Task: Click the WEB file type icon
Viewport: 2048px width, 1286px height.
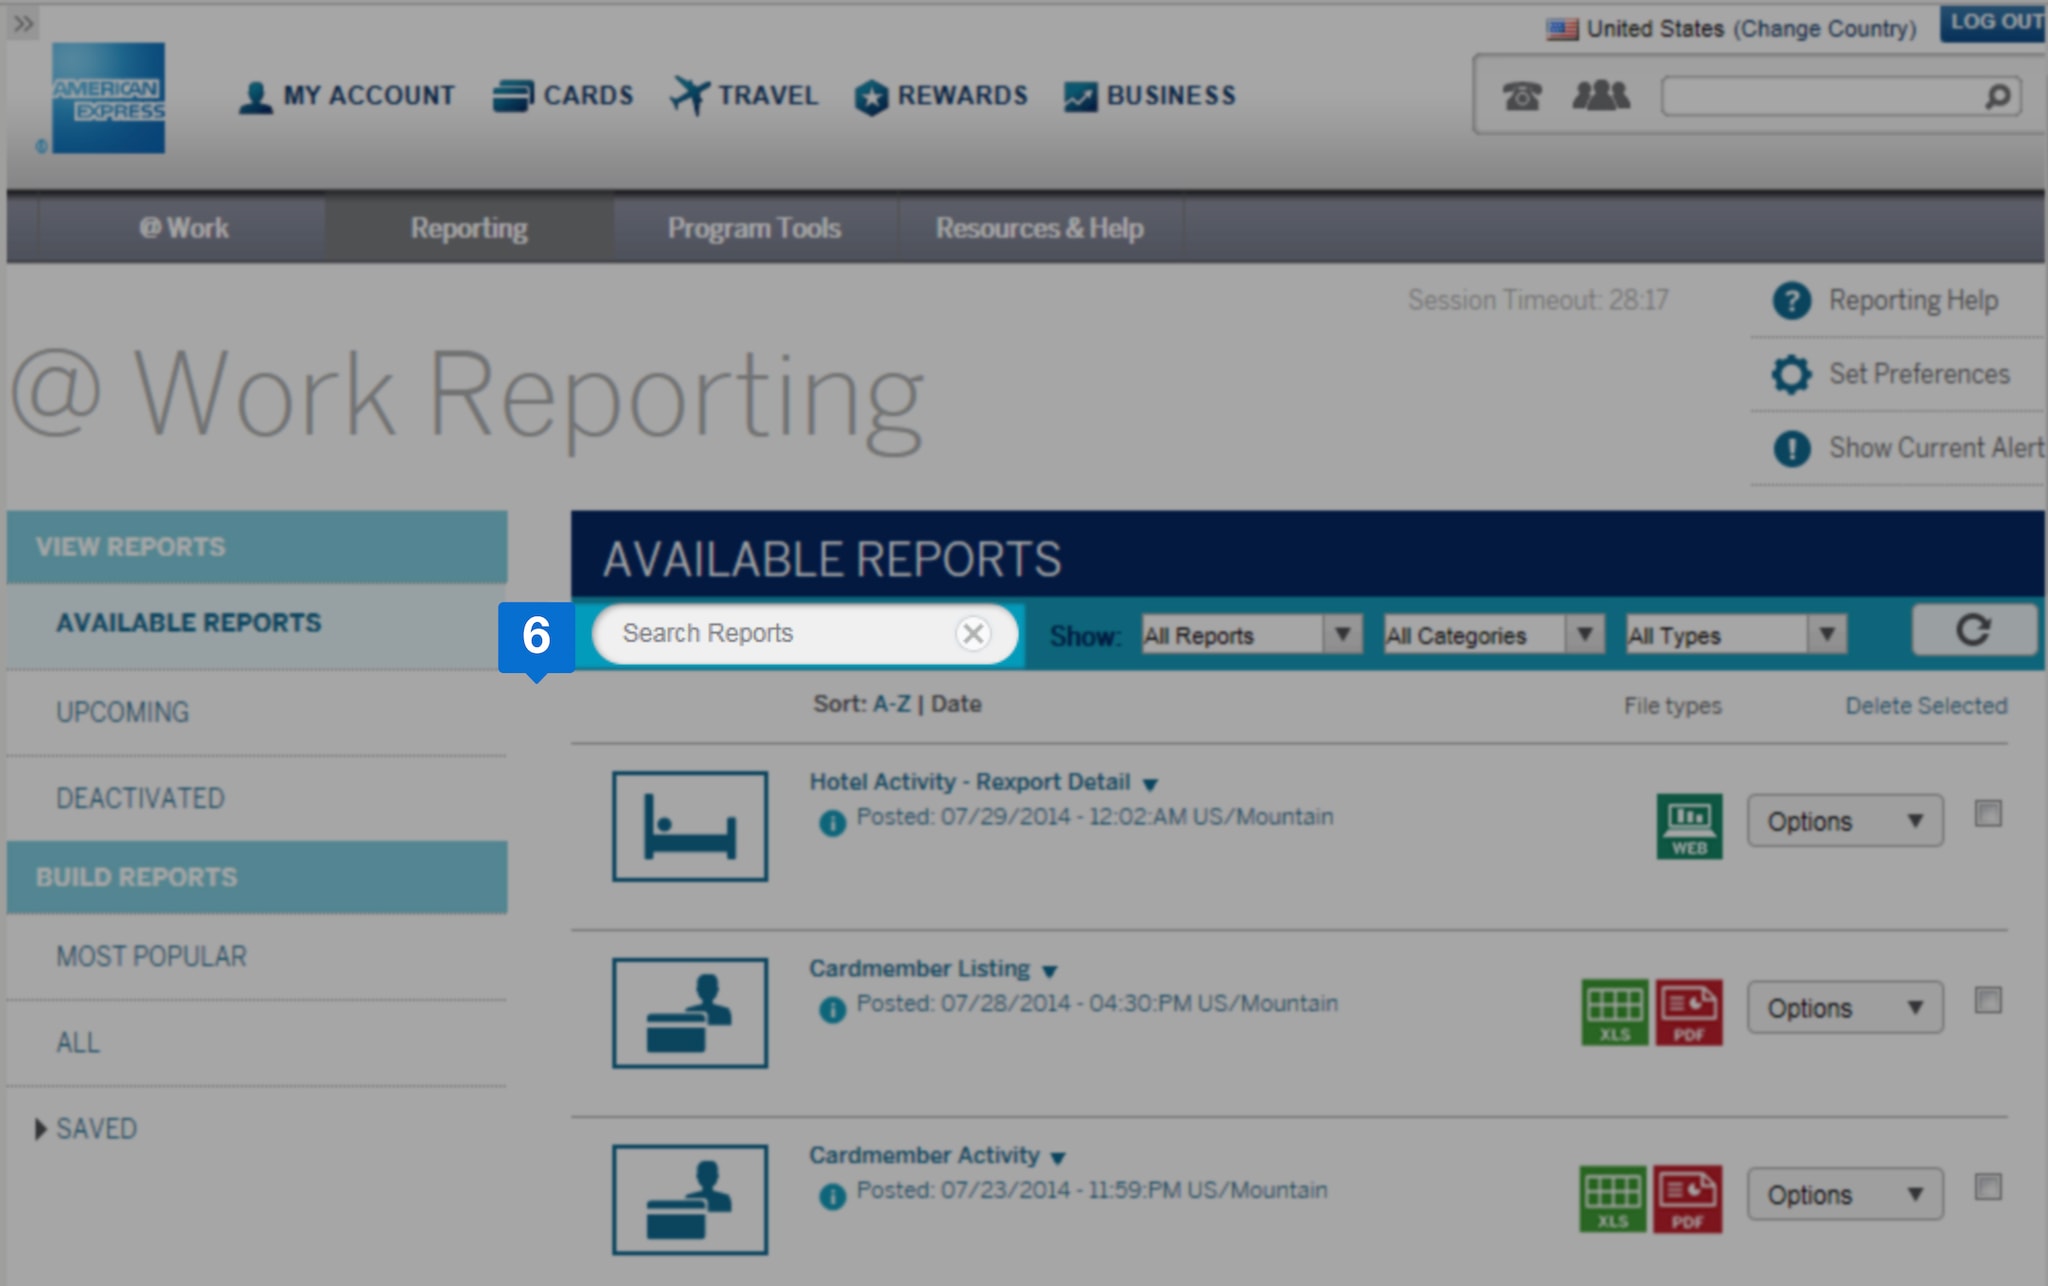Action: tap(1689, 823)
